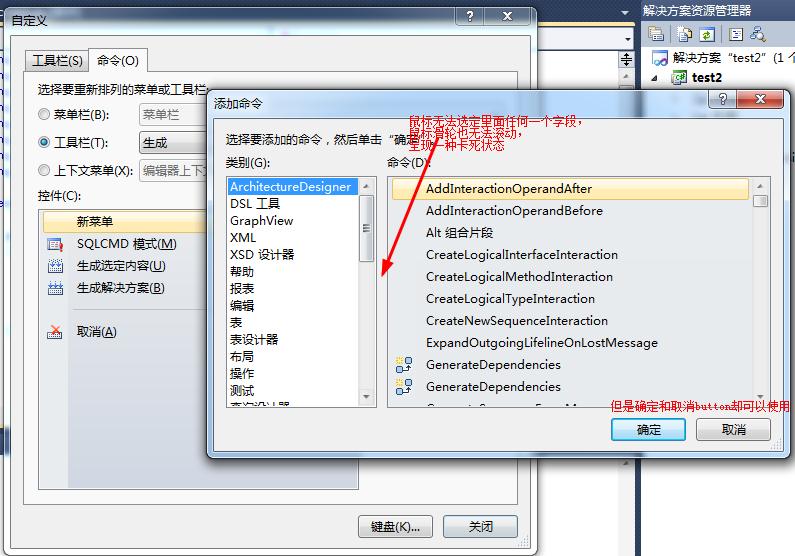Select the 工具栏(T) radio button
The image size is (795, 556).
44,142
